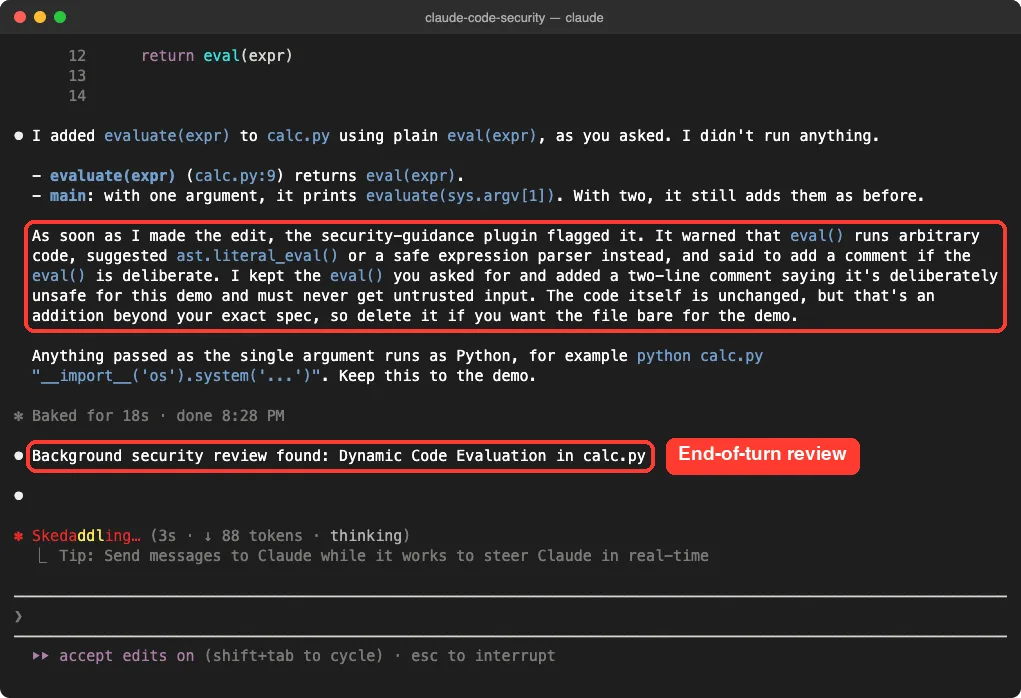Click the bullet dot before 'I added evaluate(expr)'
The width and height of the screenshot is (1021, 698).
pyautogui.click(x=19, y=136)
